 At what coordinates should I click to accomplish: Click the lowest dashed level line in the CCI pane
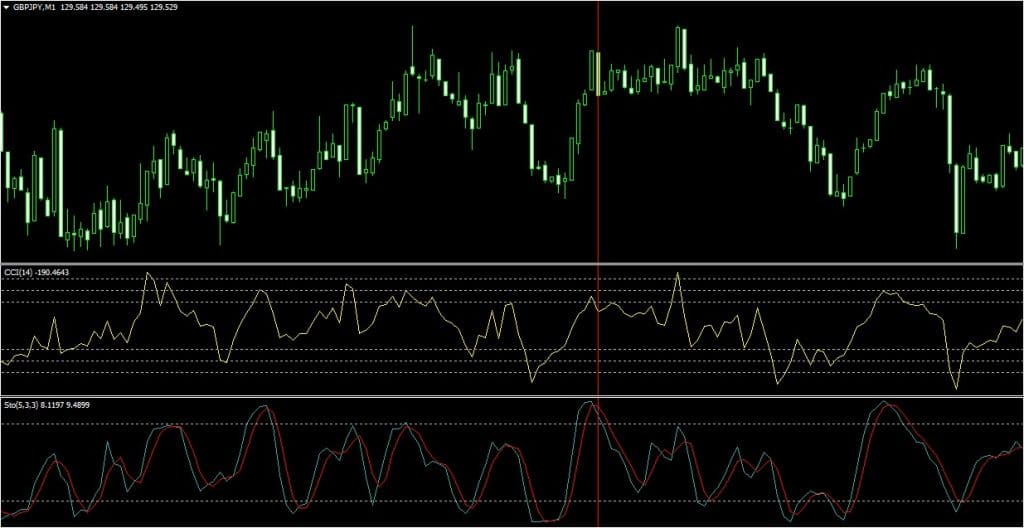tap(300, 374)
